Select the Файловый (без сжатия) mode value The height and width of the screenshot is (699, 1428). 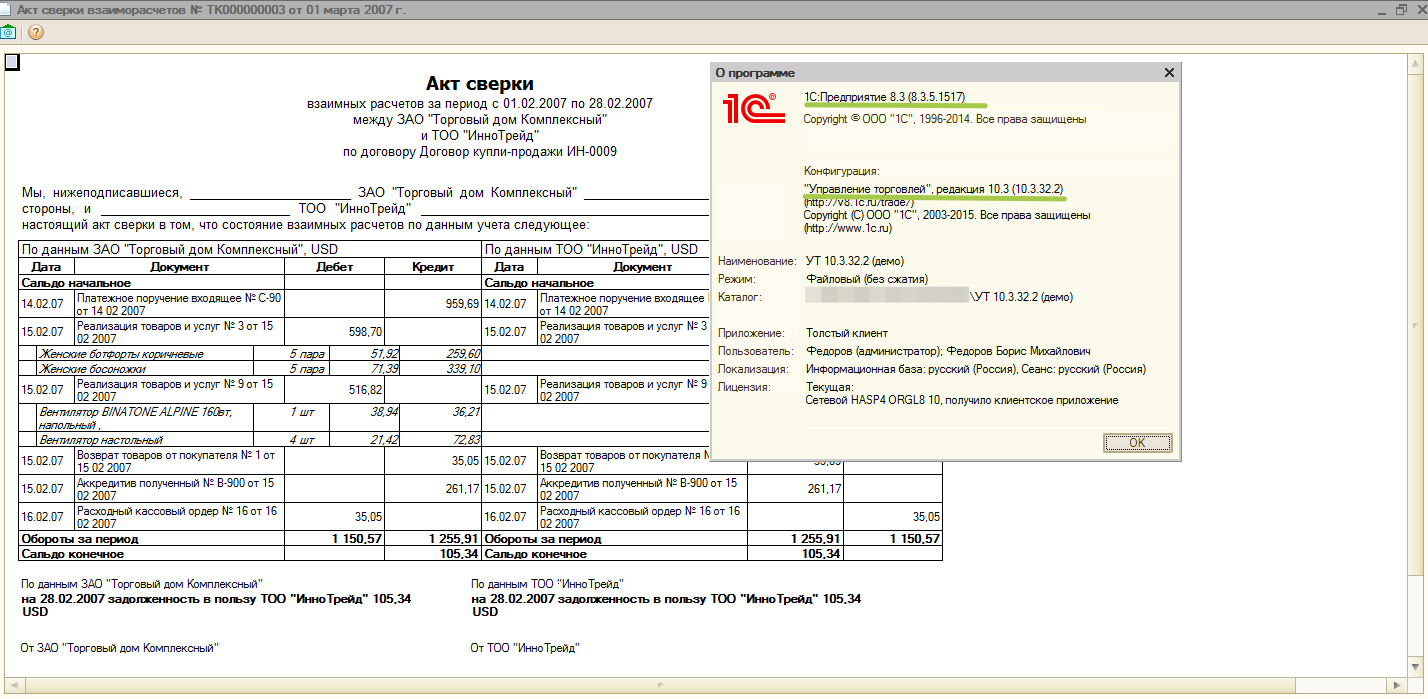click(867, 279)
